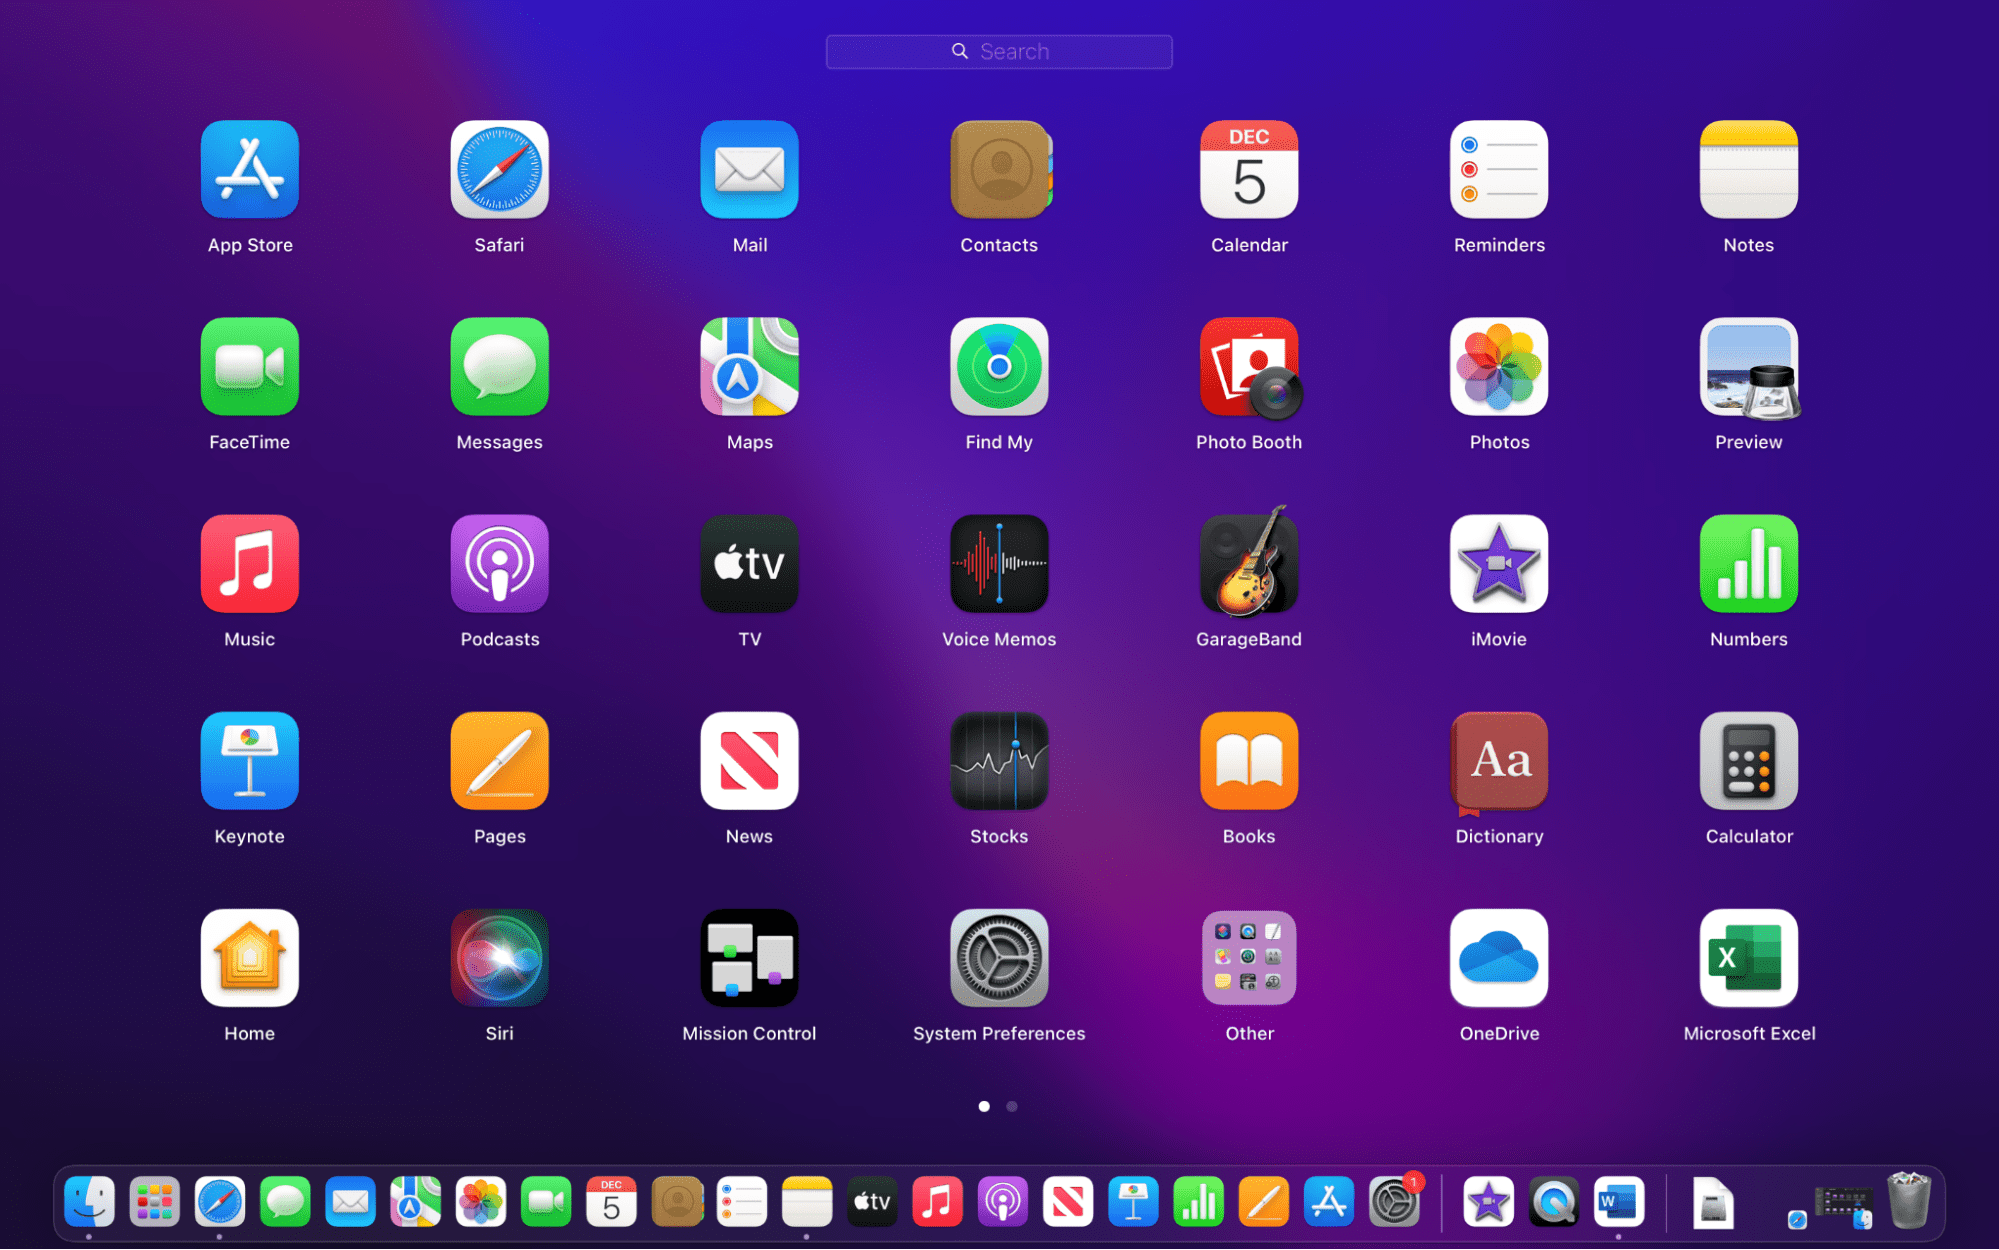Open the Find My app
The image size is (1999, 1250).
click(x=999, y=367)
